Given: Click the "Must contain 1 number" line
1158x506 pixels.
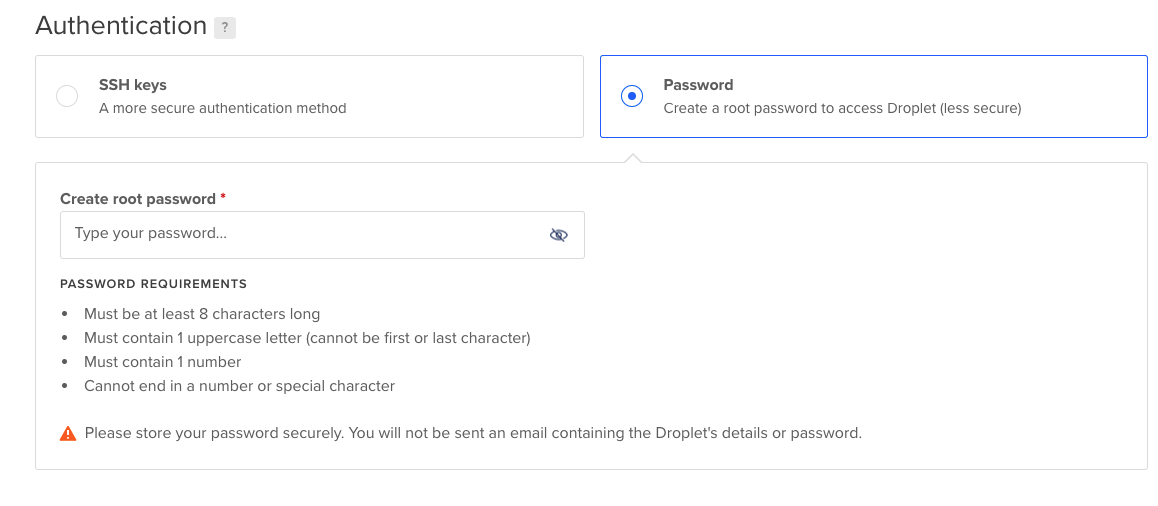Looking at the screenshot, I should (x=162, y=362).
